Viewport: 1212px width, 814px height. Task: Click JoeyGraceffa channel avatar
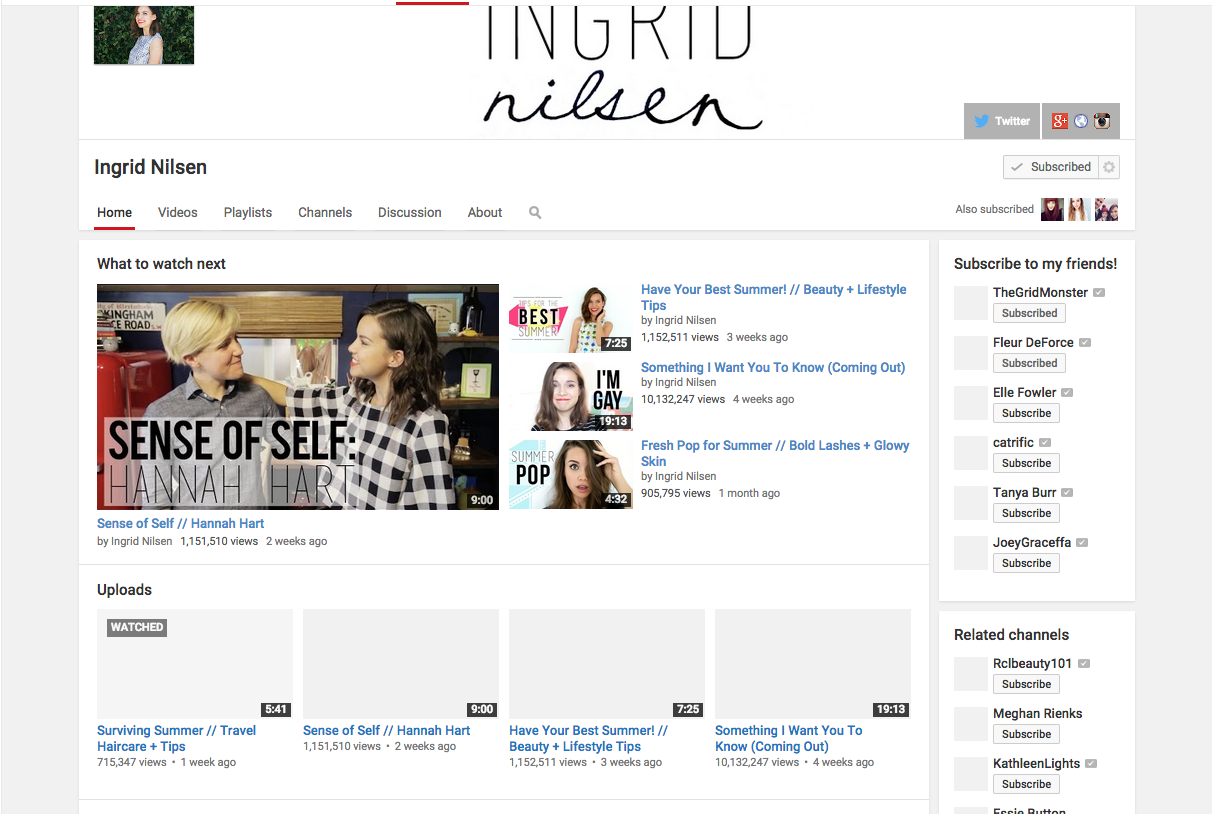pyautogui.click(x=971, y=553)
